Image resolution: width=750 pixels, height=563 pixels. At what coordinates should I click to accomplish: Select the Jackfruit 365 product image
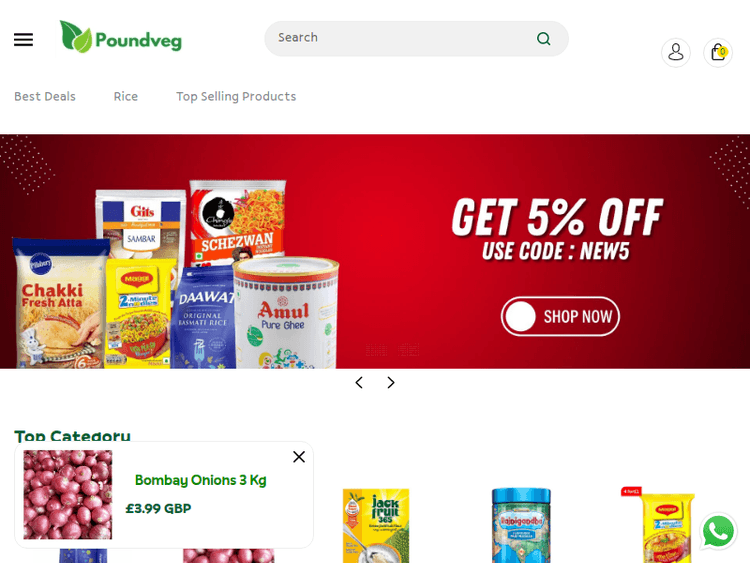[376, 525]
